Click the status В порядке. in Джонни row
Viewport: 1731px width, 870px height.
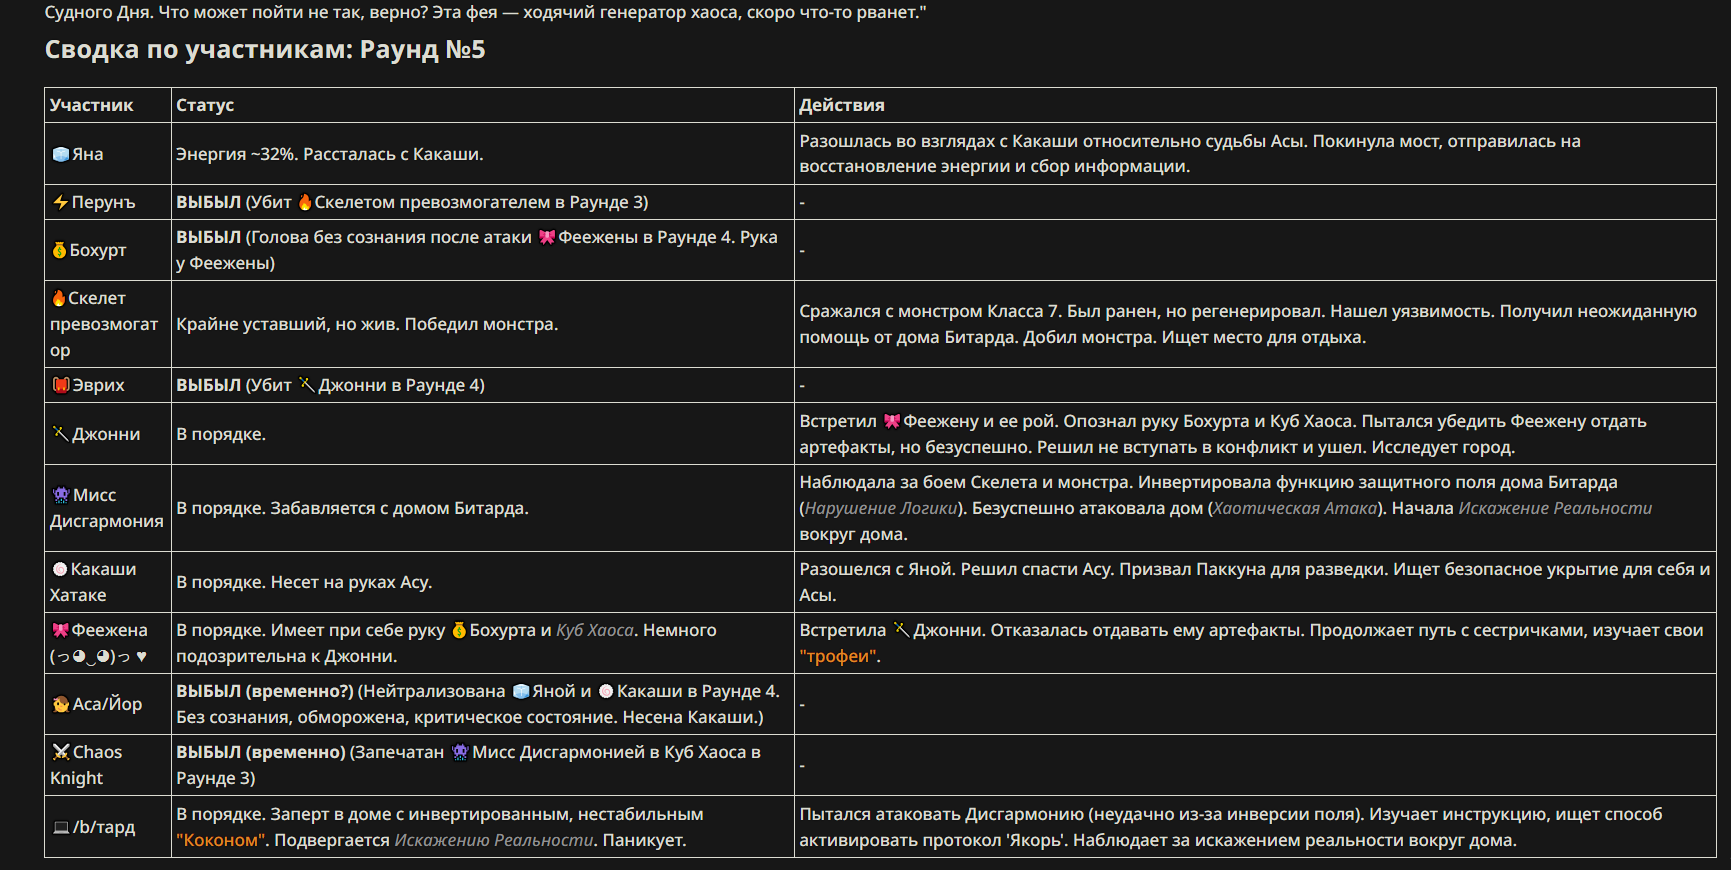pyautogui.click(x=221, y=434)
